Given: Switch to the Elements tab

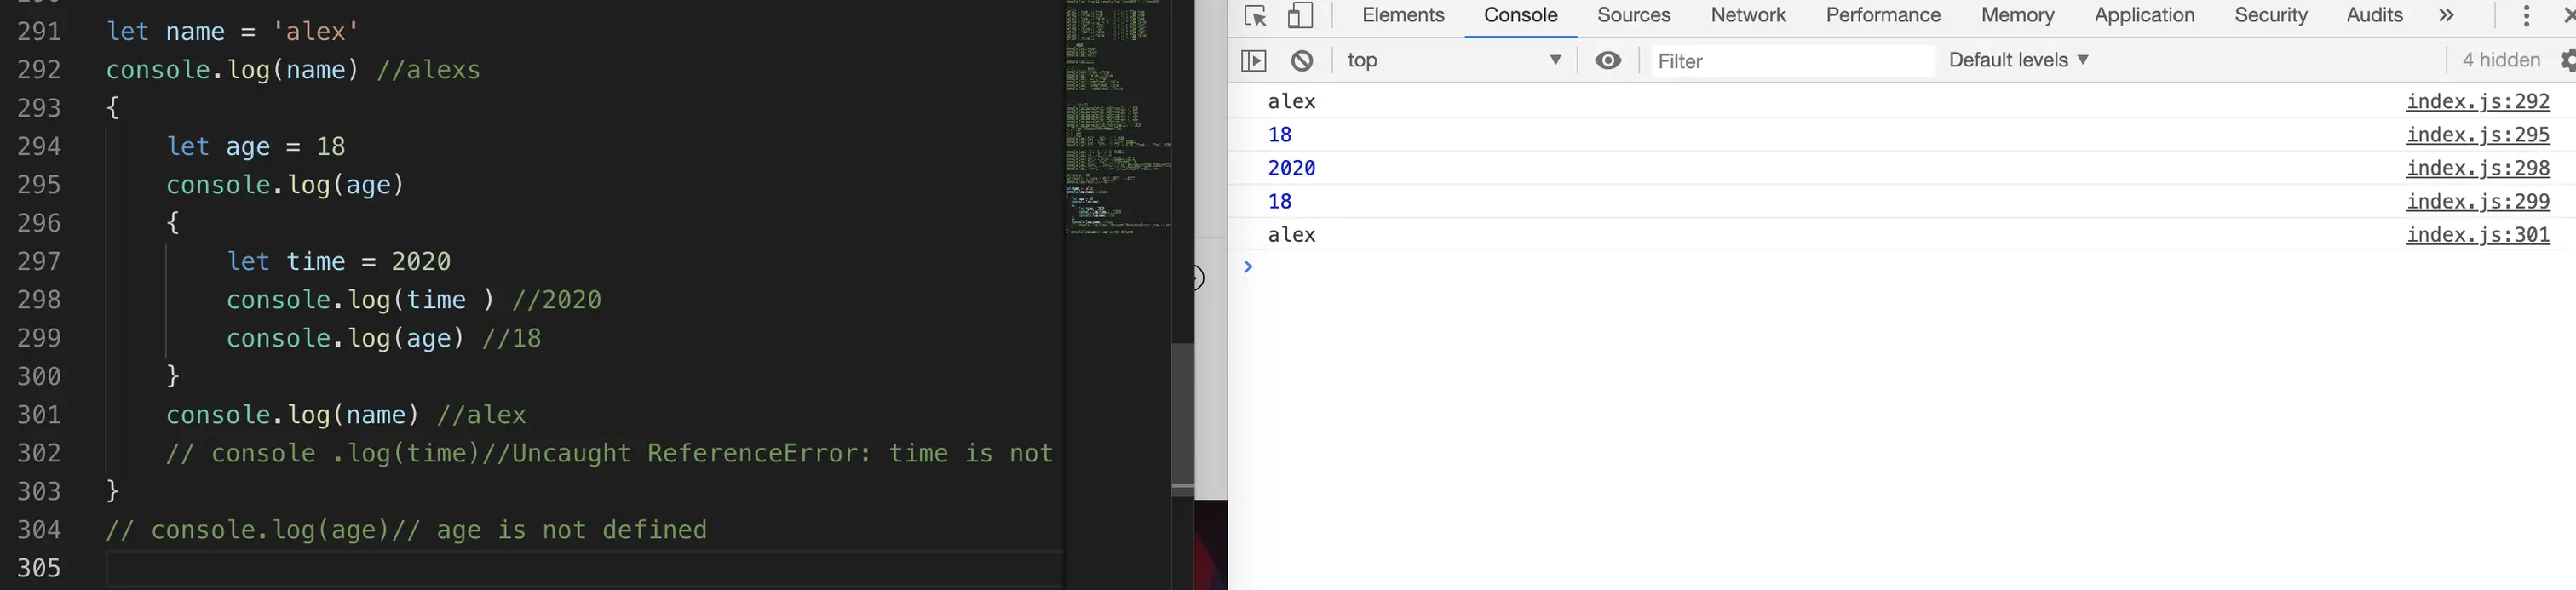Looking at the screenshot, I should (x=1403, y=15).
